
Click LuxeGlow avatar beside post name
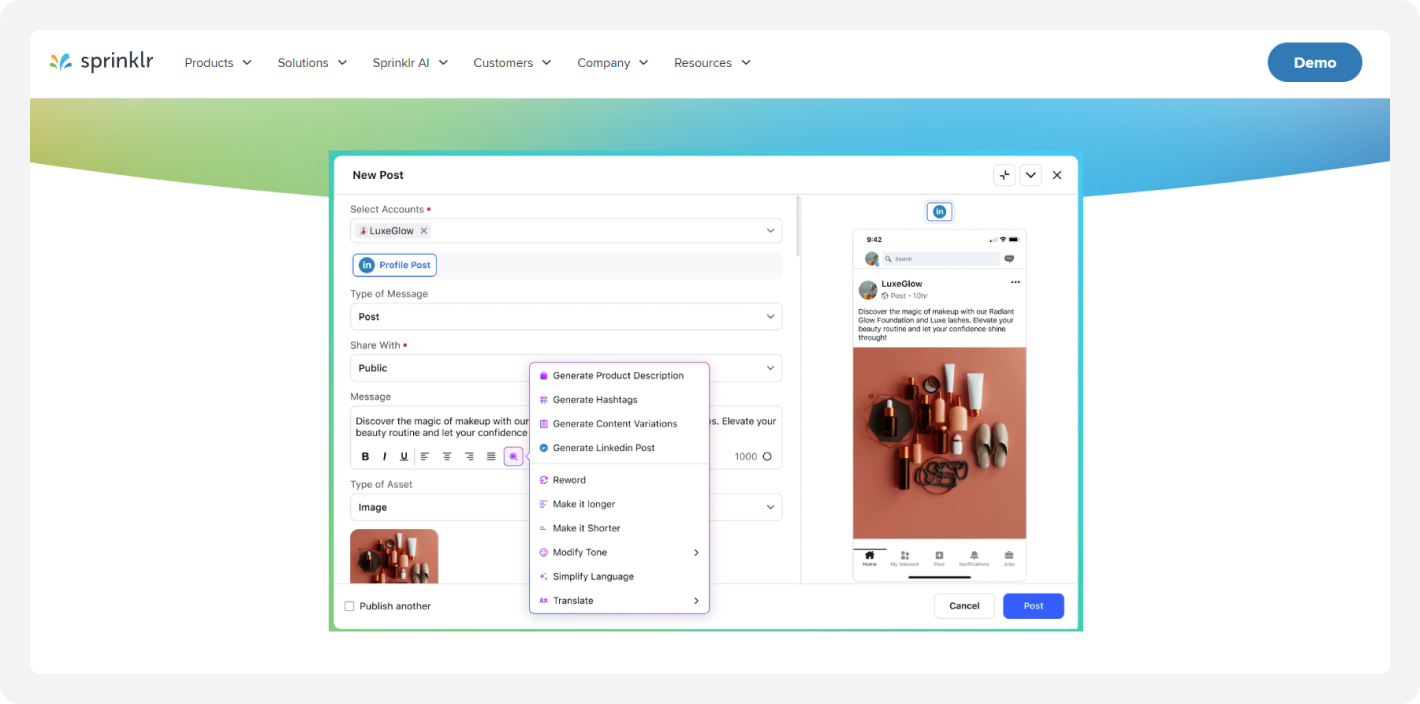(868, 289)
